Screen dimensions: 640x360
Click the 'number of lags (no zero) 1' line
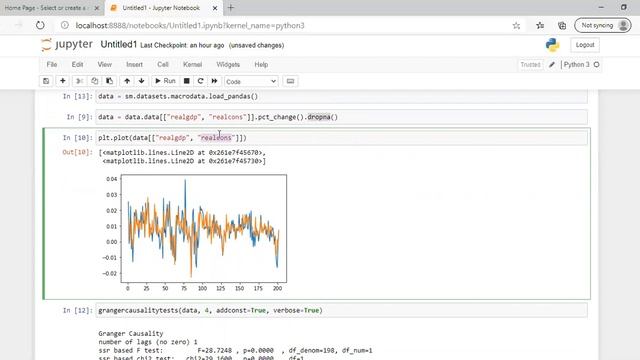(x=148, y=342)
